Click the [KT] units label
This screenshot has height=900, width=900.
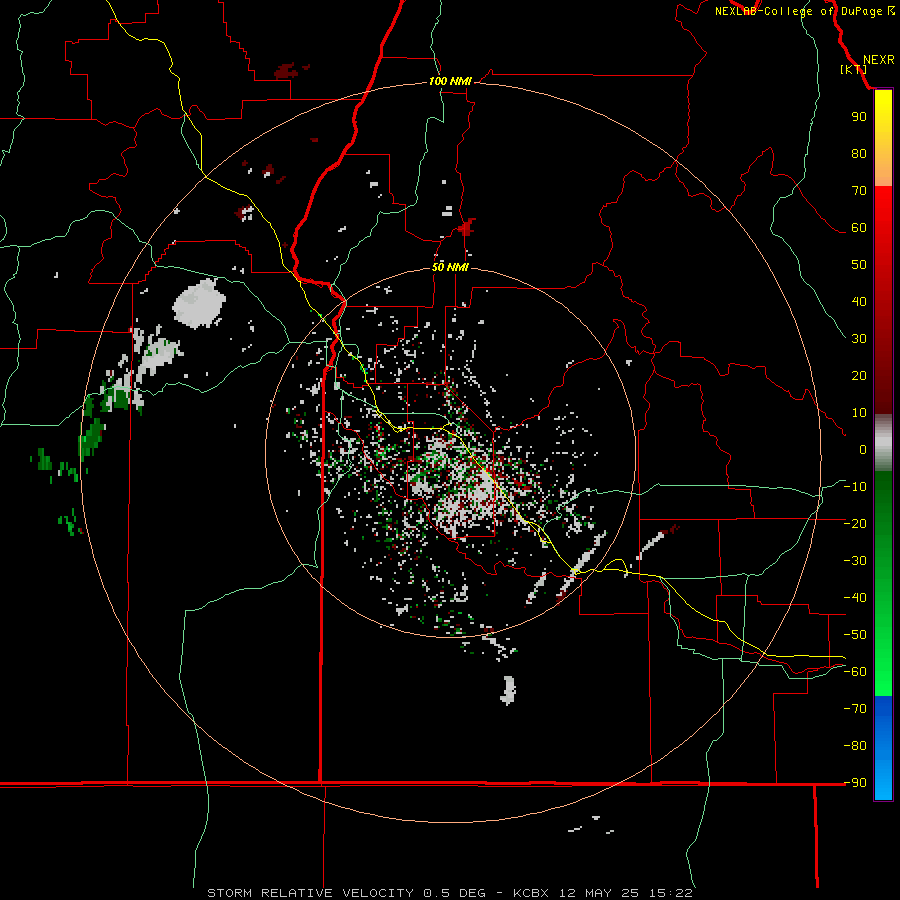[854, 69]
